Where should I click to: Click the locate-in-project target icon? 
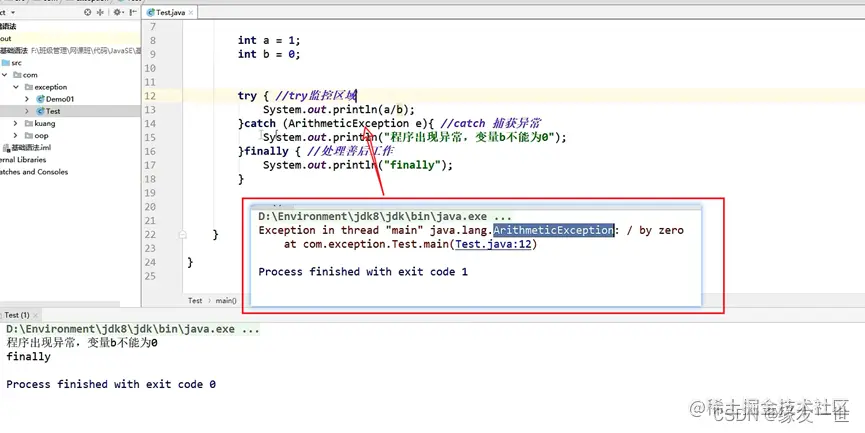tap(87, 12)
